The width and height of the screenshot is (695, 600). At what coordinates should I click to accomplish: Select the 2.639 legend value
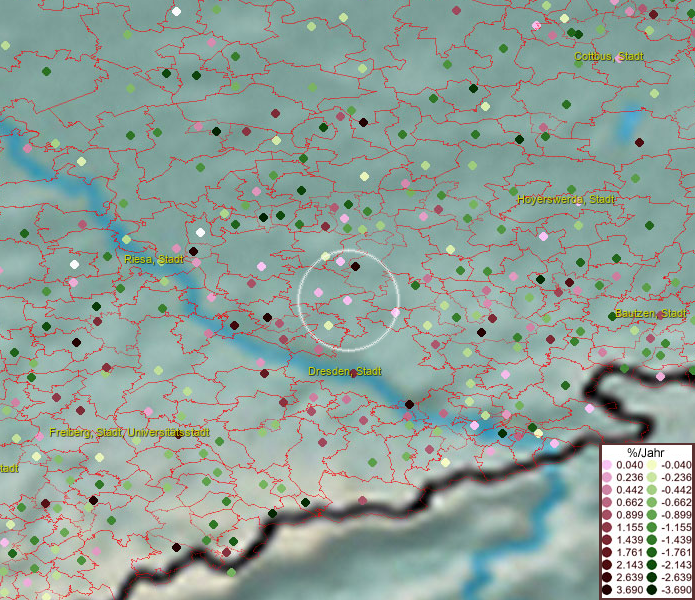pos(629,577)
